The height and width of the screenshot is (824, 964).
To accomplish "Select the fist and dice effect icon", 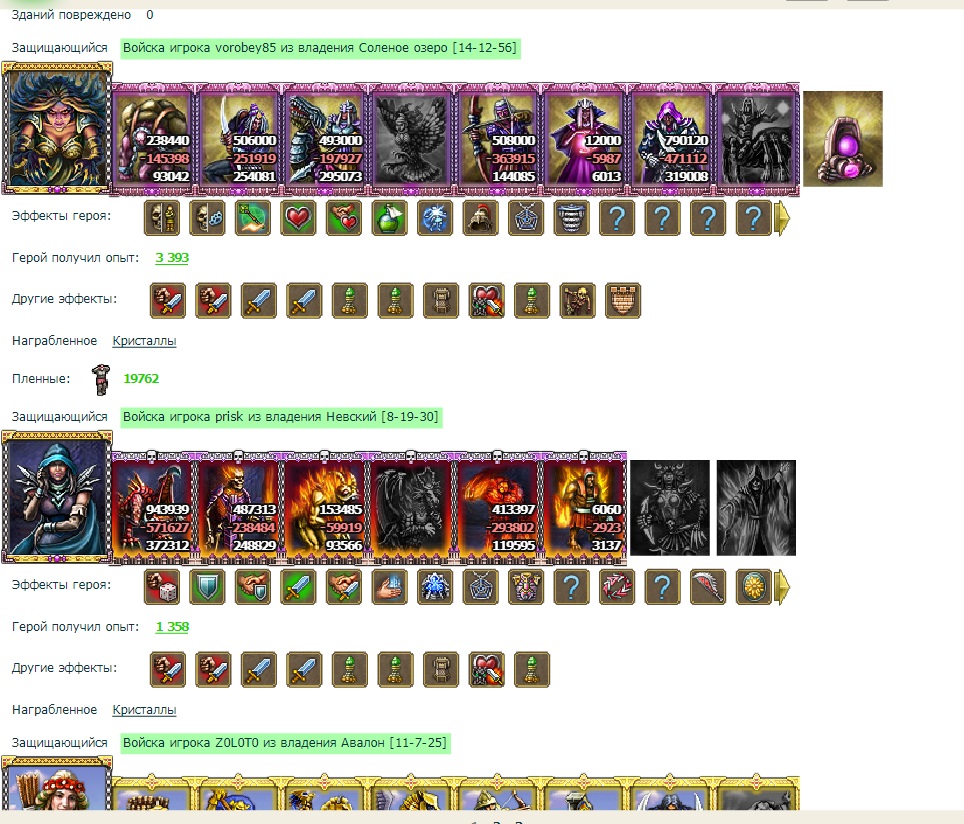I will 162,587.
